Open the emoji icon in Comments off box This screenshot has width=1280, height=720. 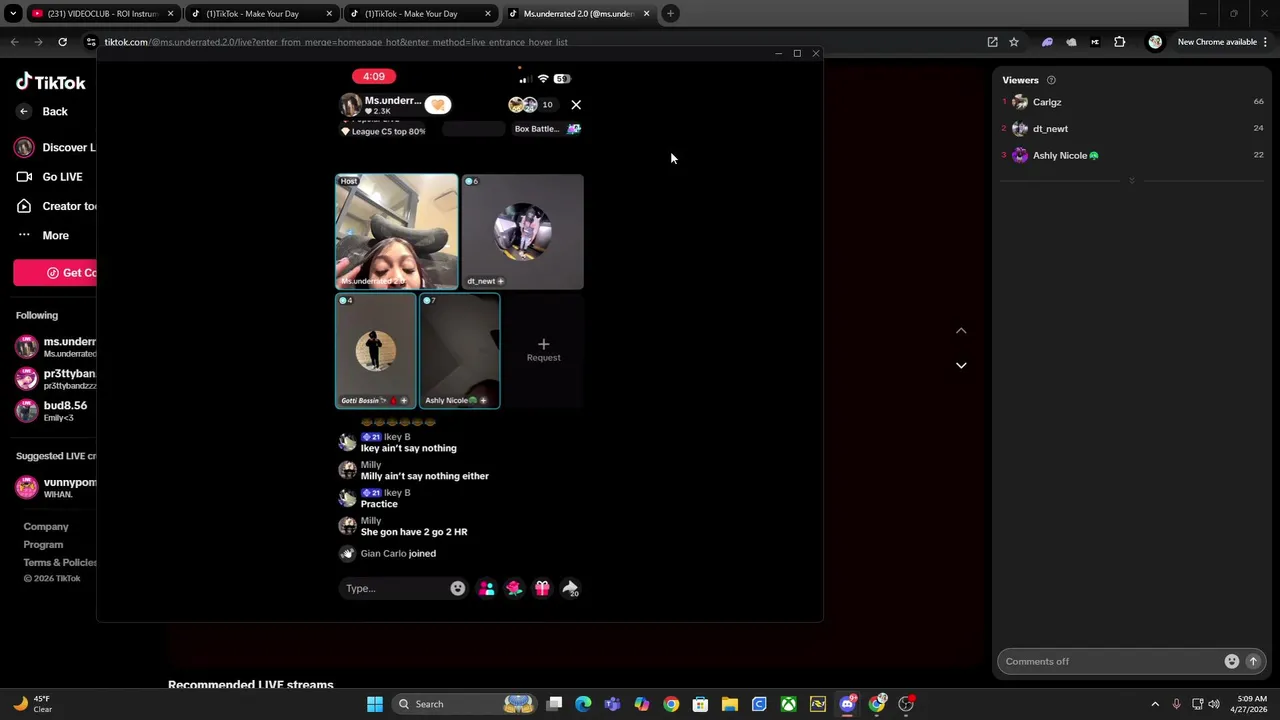point(1232,661)
